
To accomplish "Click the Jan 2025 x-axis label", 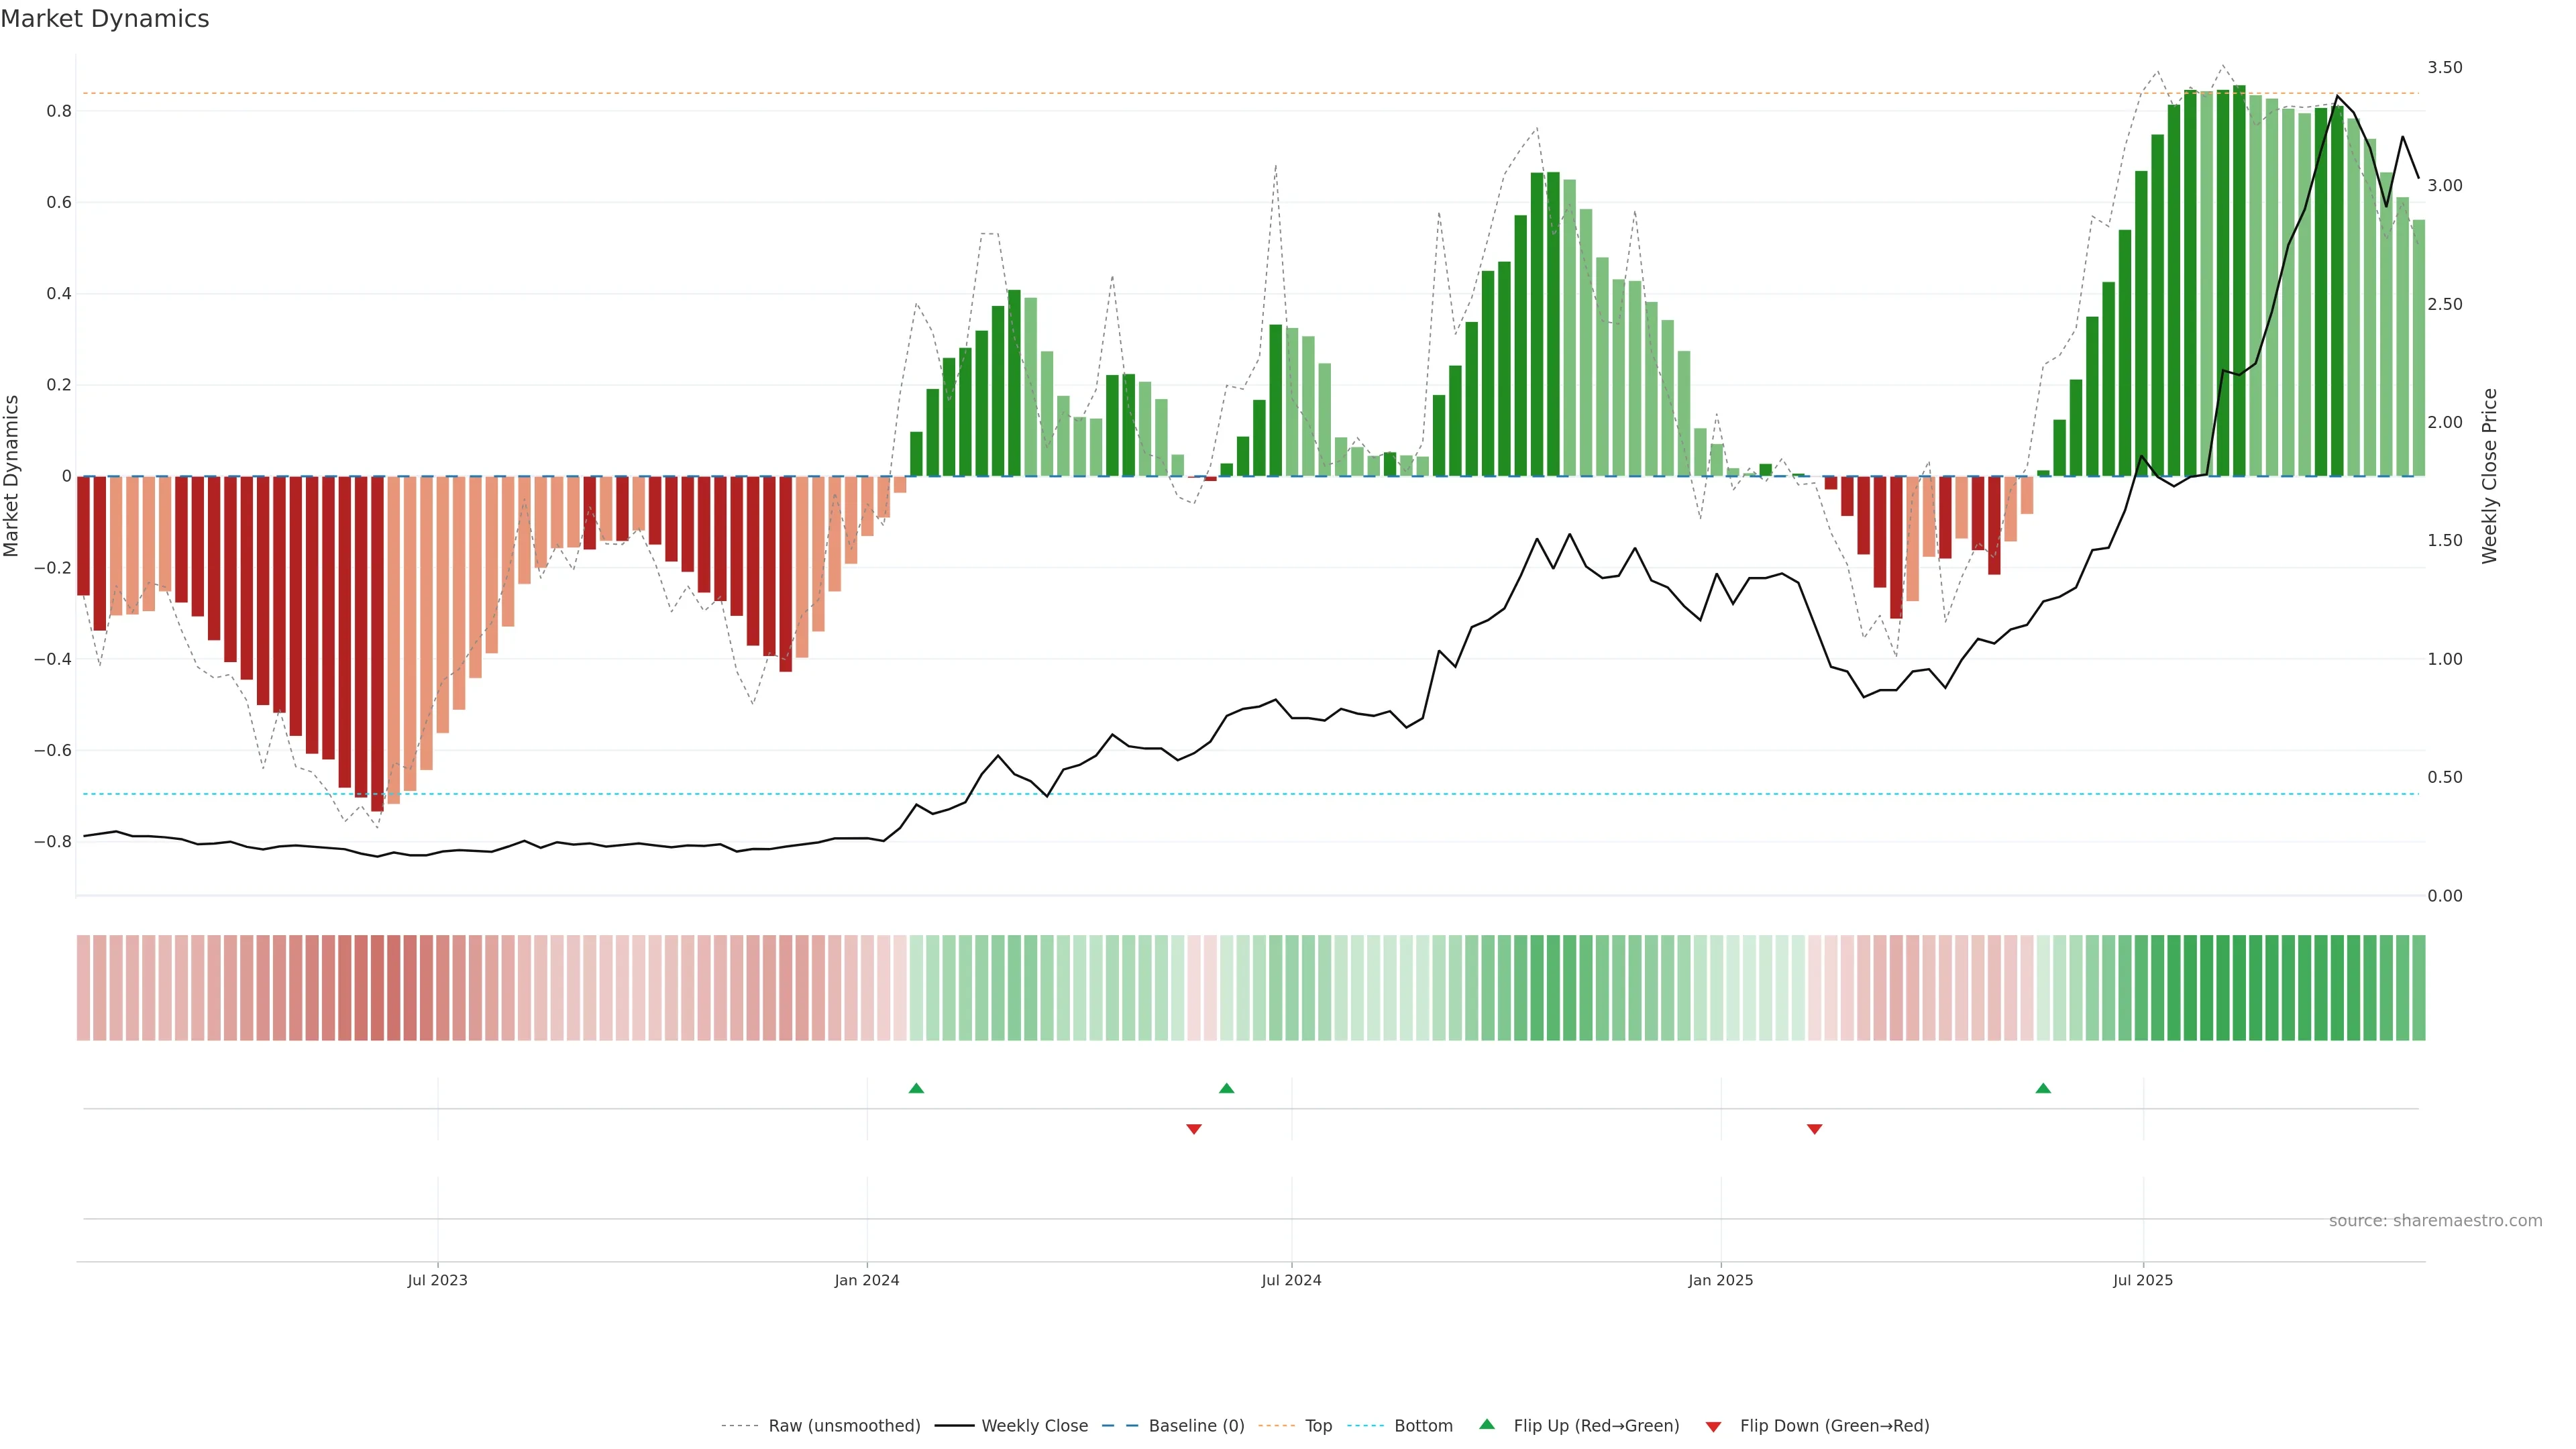I will (x=1720, y=1280).
